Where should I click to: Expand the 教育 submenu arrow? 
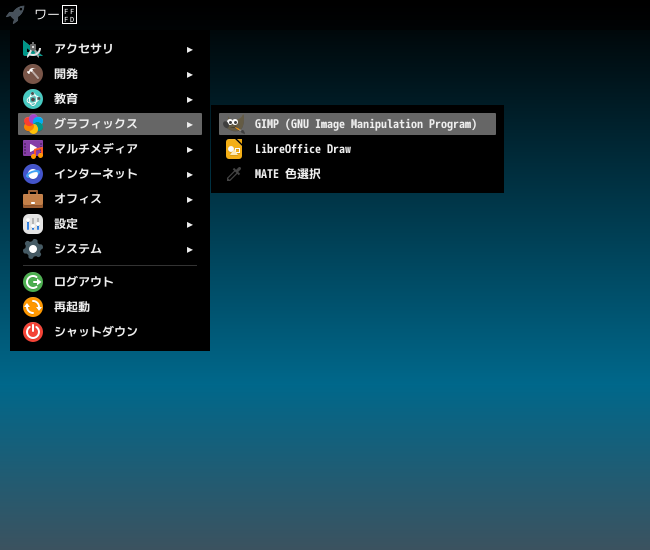(x=189, y=99)
